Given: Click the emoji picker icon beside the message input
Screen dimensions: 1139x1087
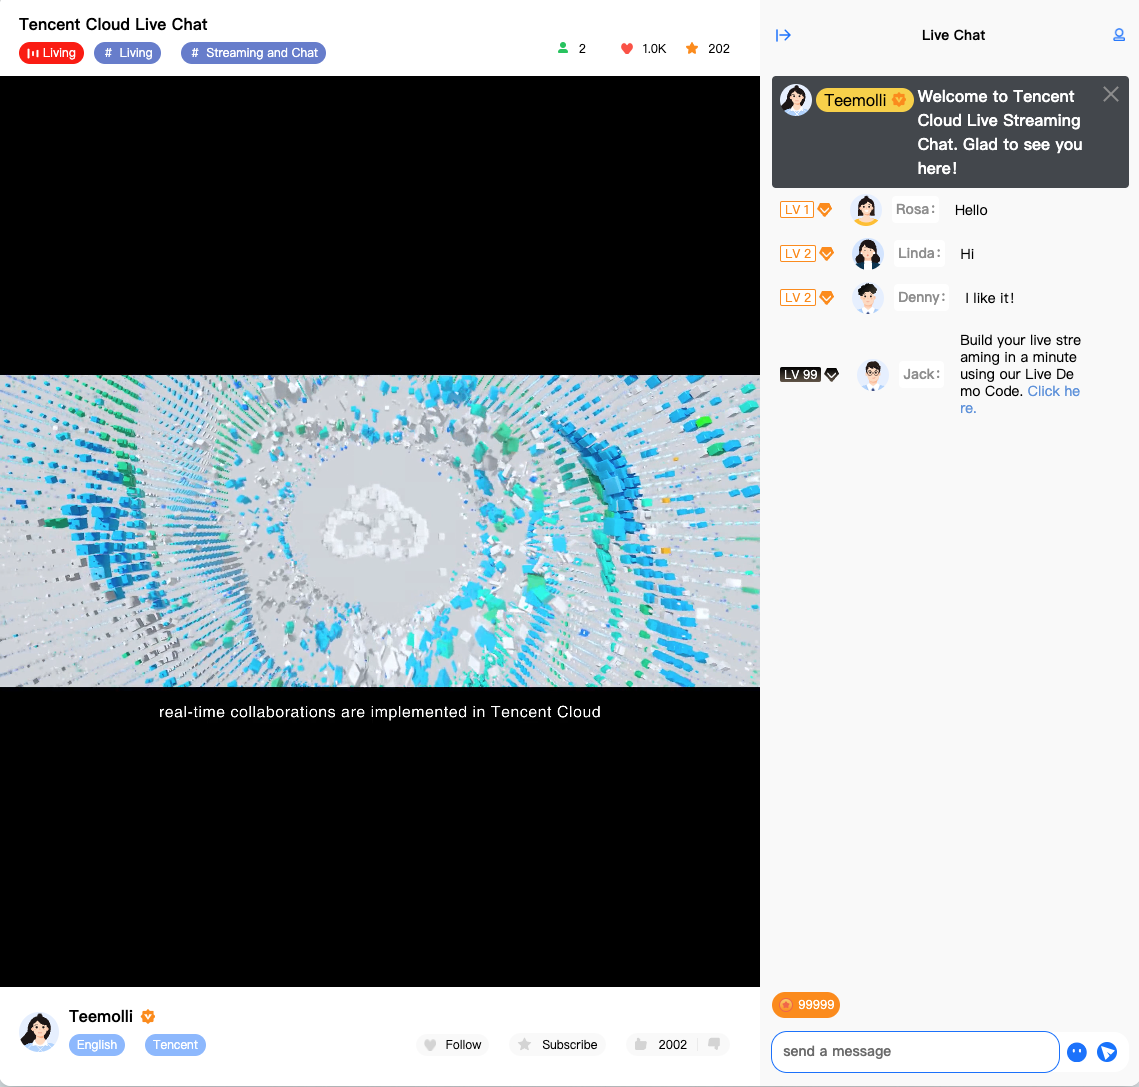Looking at the screenshot, I should point(1077,1051).
